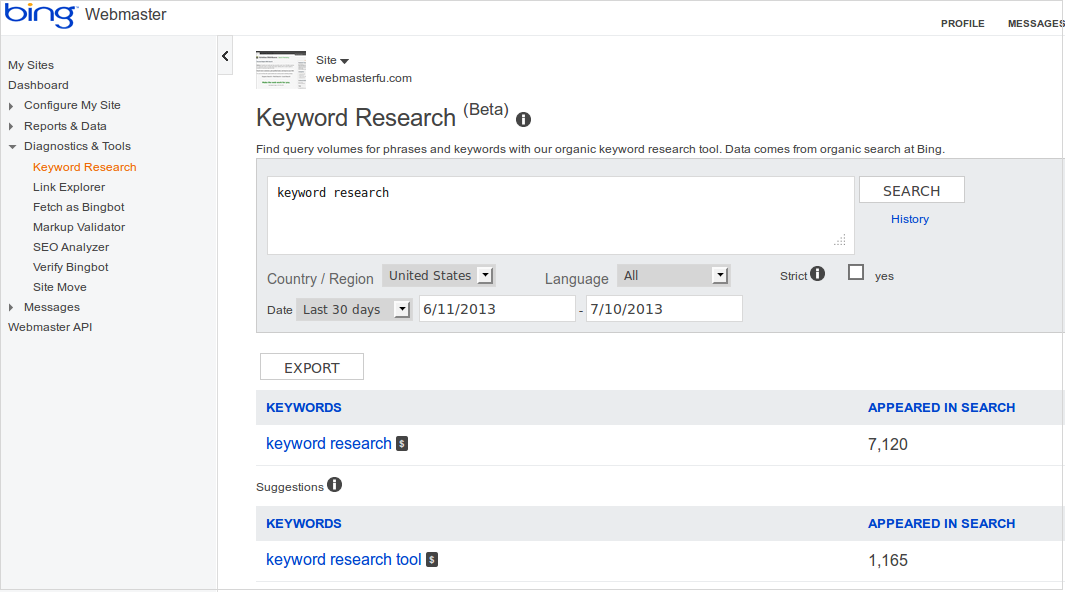Click the bid icon beside keyword research tool
Image resolution: width=1065 pixels, height=592 pixels.
coord(432,559)
